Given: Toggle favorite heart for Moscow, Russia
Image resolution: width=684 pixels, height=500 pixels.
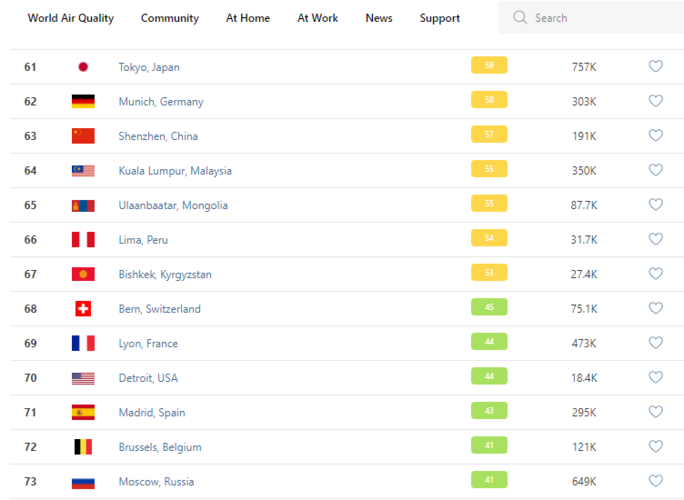Looking at the screenshot, I should [655, 481].
